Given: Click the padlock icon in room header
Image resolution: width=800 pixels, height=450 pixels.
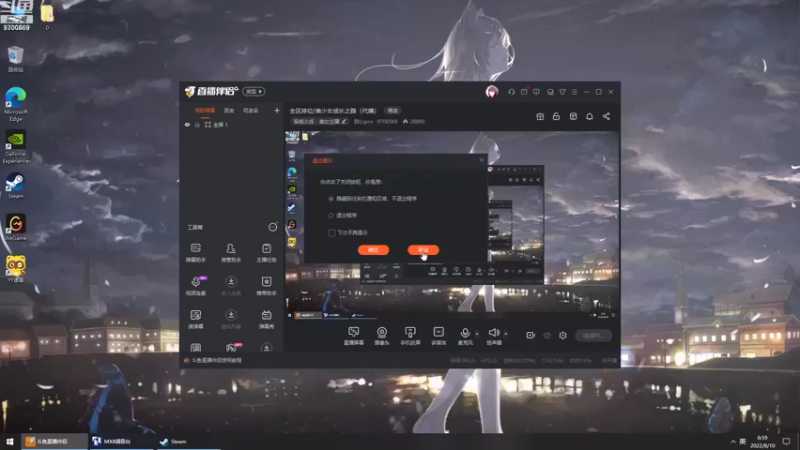Looking at the screenshot, I should (x=556, y=116).
